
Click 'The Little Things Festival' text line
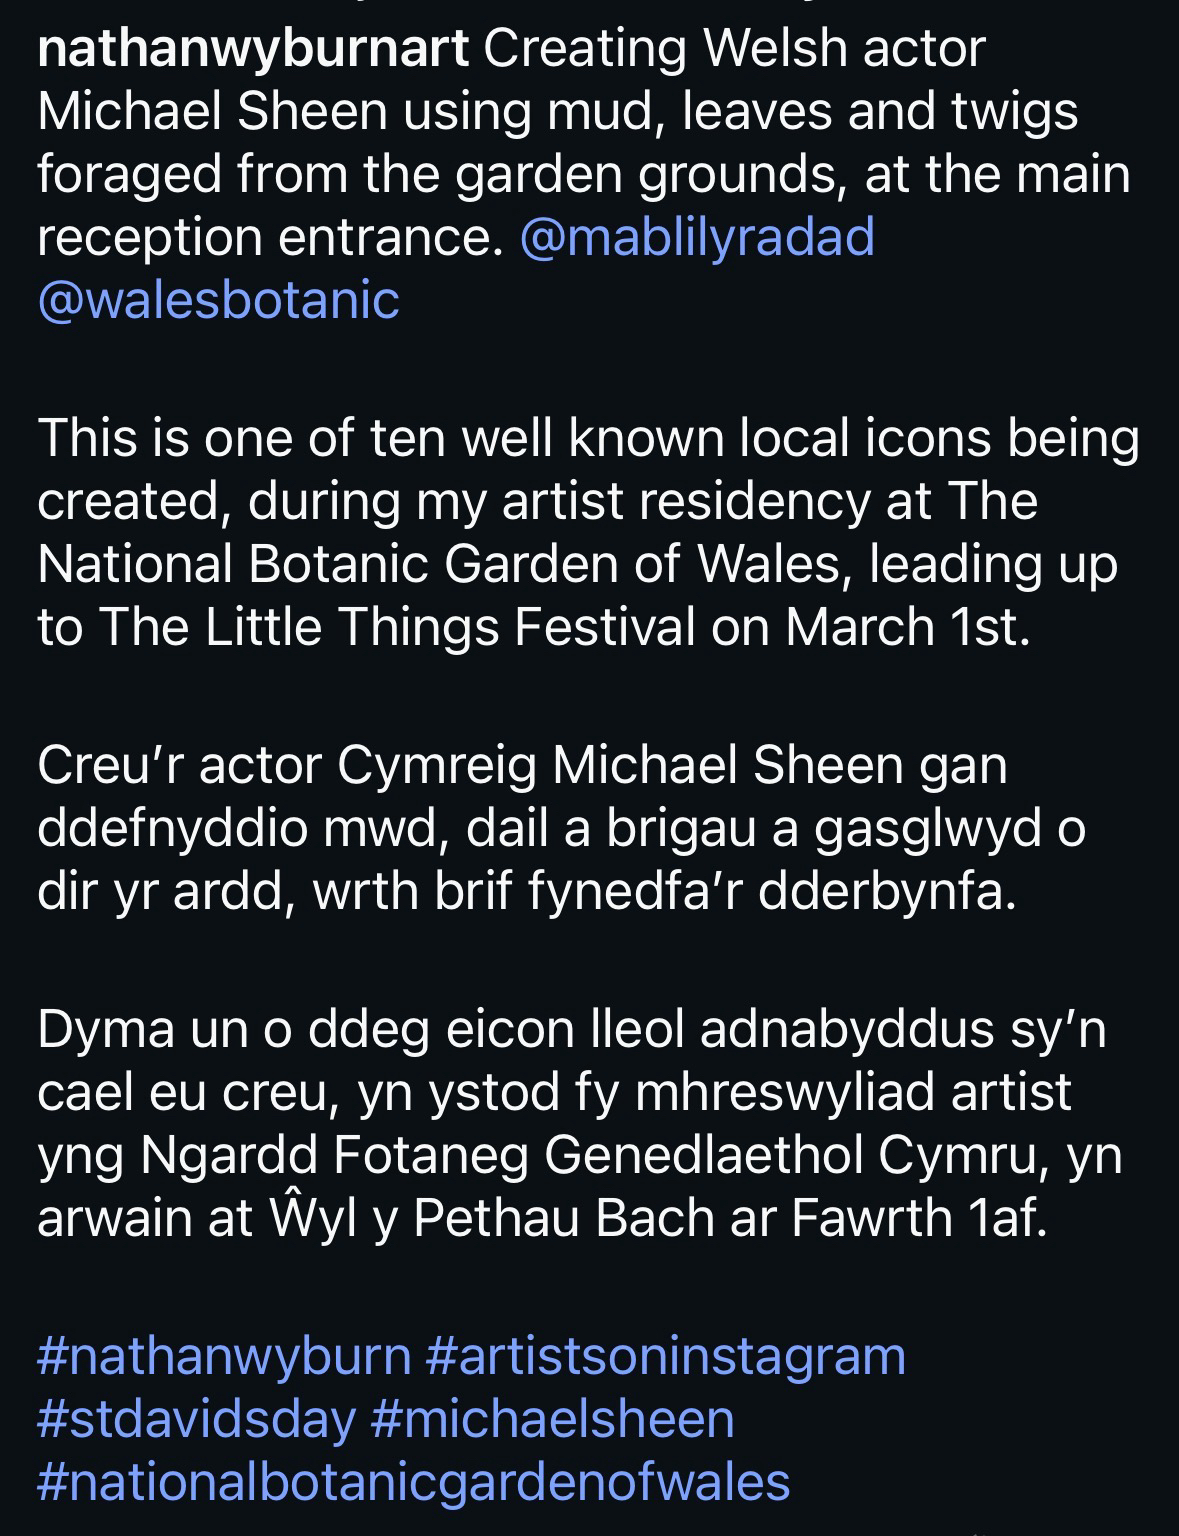coord(533,626)
